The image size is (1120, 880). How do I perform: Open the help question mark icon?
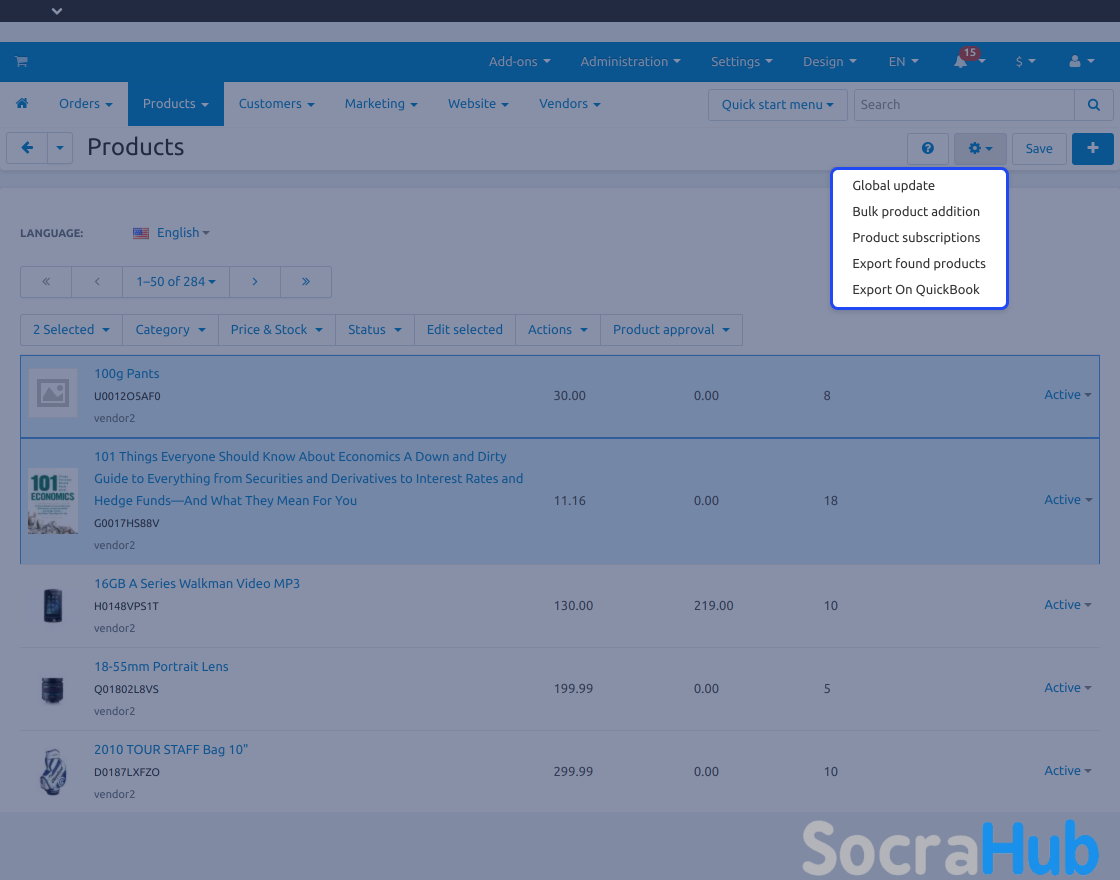click(x=928, y=149)
